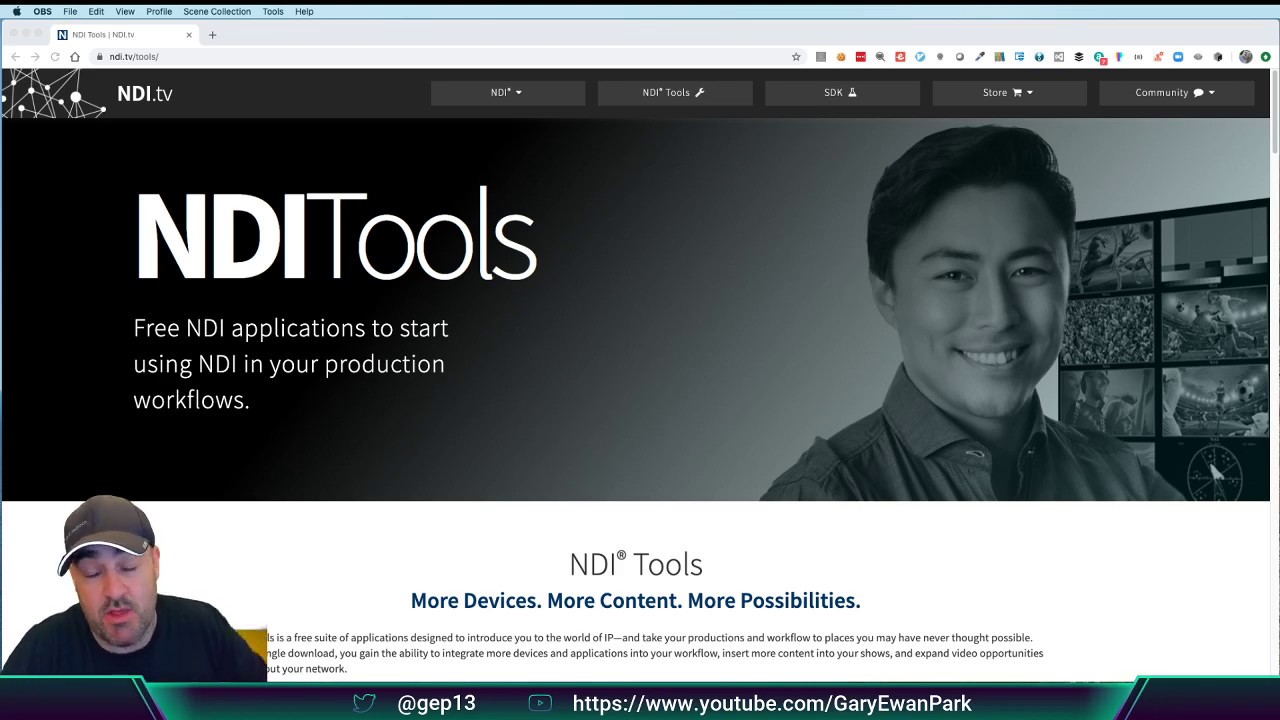Click the blue Zoom camera extension icon
Image resolution: width=1280 pixels, height=720 pixels.
(1178, 57)
